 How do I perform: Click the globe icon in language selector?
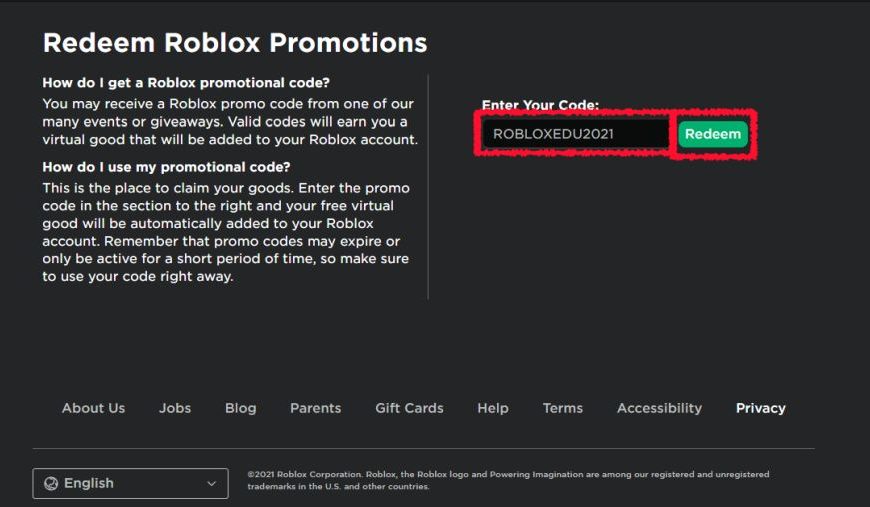click(x=51, y=483)
